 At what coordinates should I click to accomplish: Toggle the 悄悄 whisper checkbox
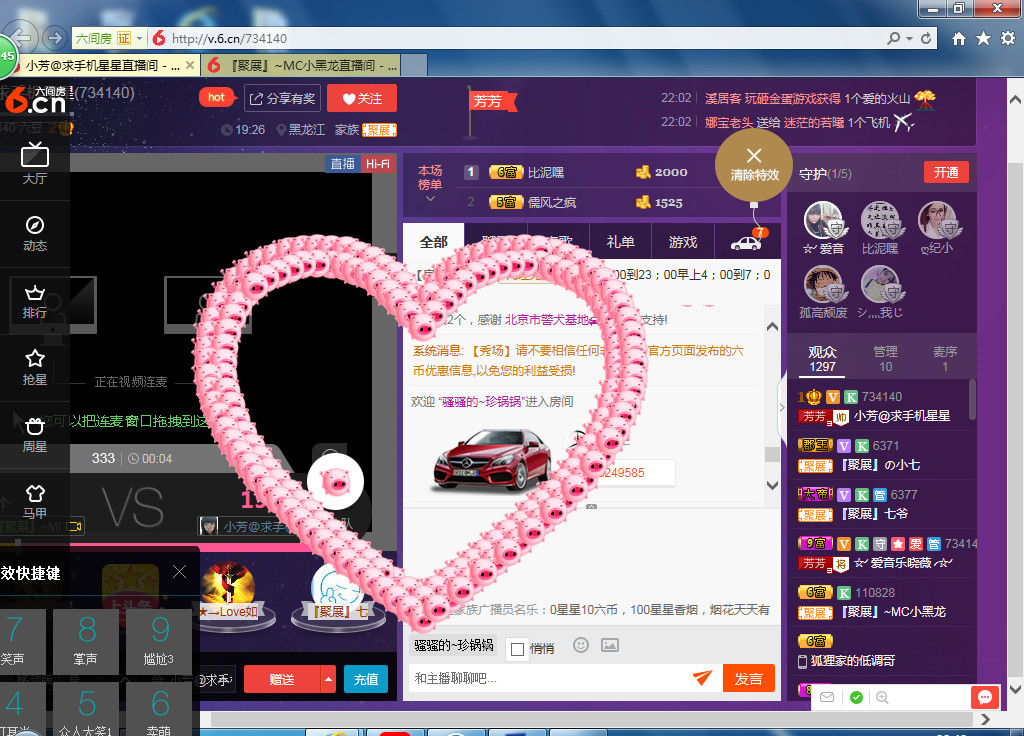(x=517, y=649)
